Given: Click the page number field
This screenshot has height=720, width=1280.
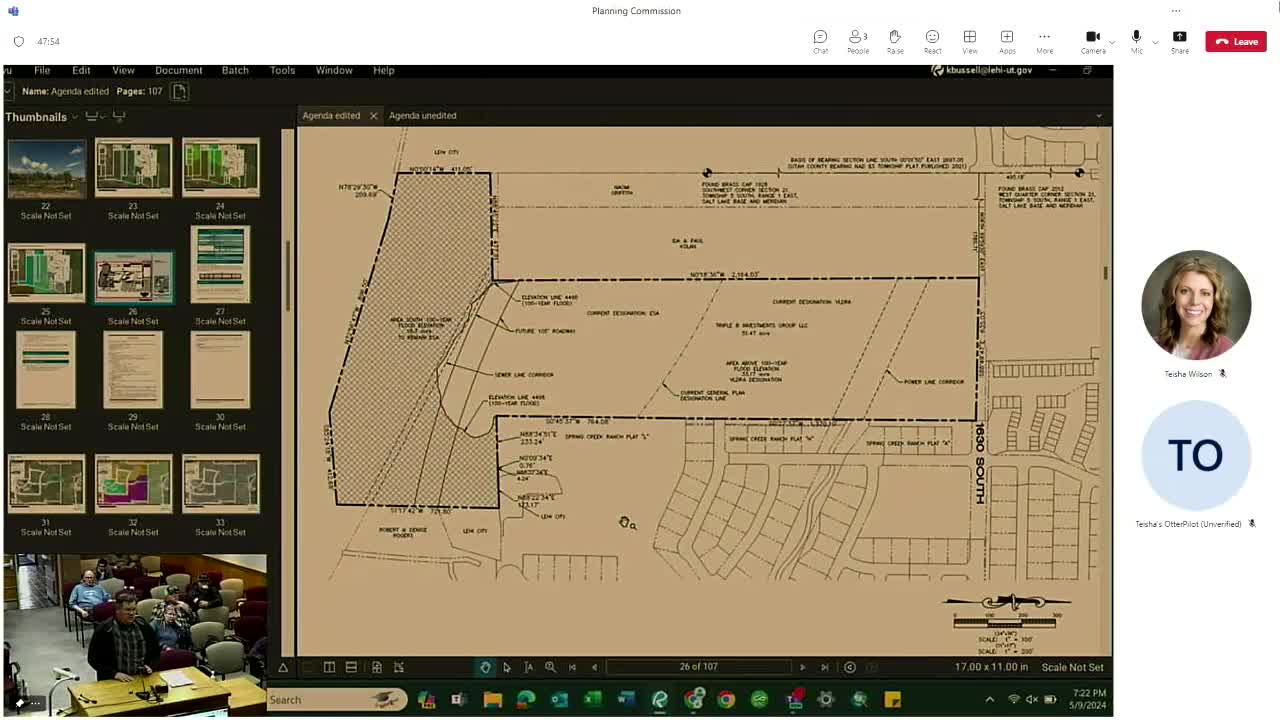Looking at the screenshot, I should pos(698,667).
